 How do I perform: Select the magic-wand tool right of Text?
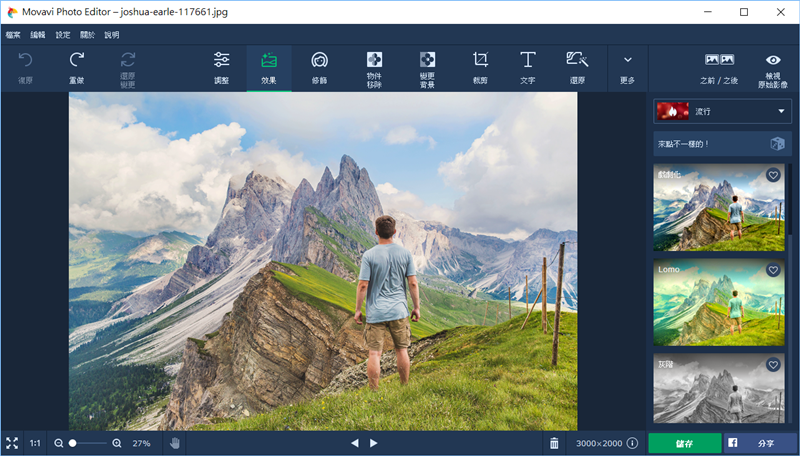[x=577, y=68]
